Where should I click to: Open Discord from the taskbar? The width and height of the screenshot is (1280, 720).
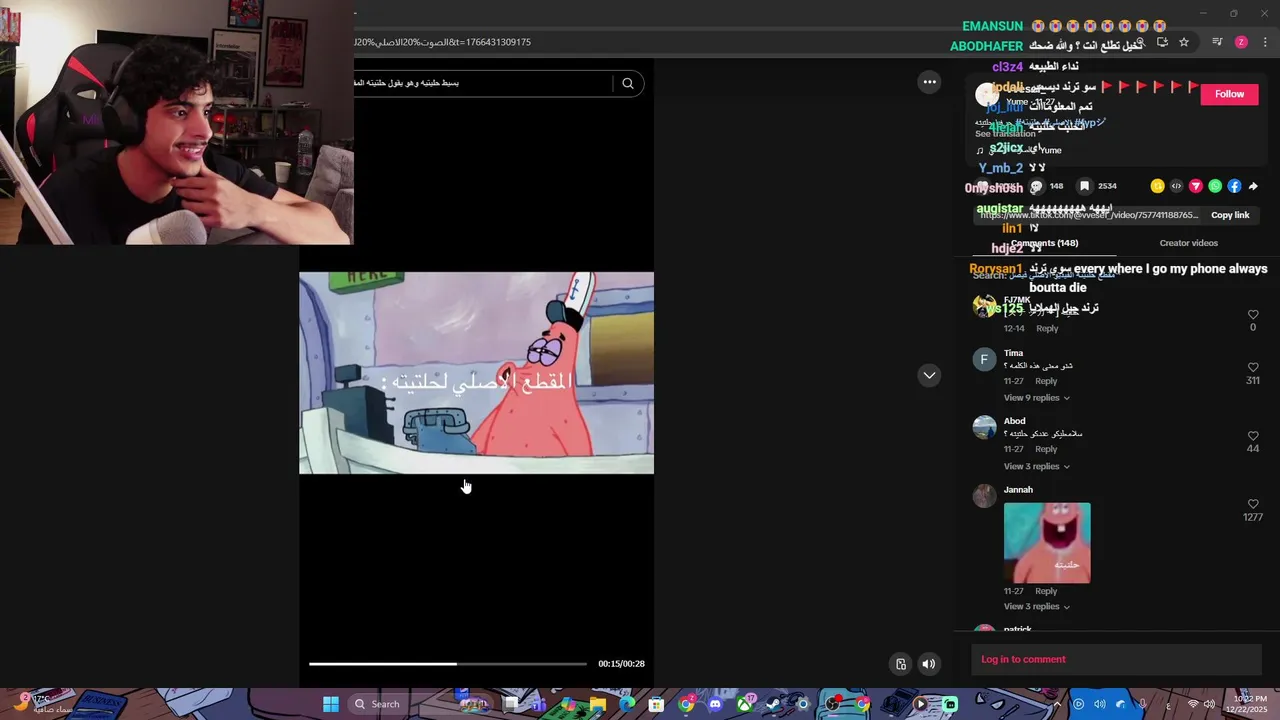click(x=715, y=704)
